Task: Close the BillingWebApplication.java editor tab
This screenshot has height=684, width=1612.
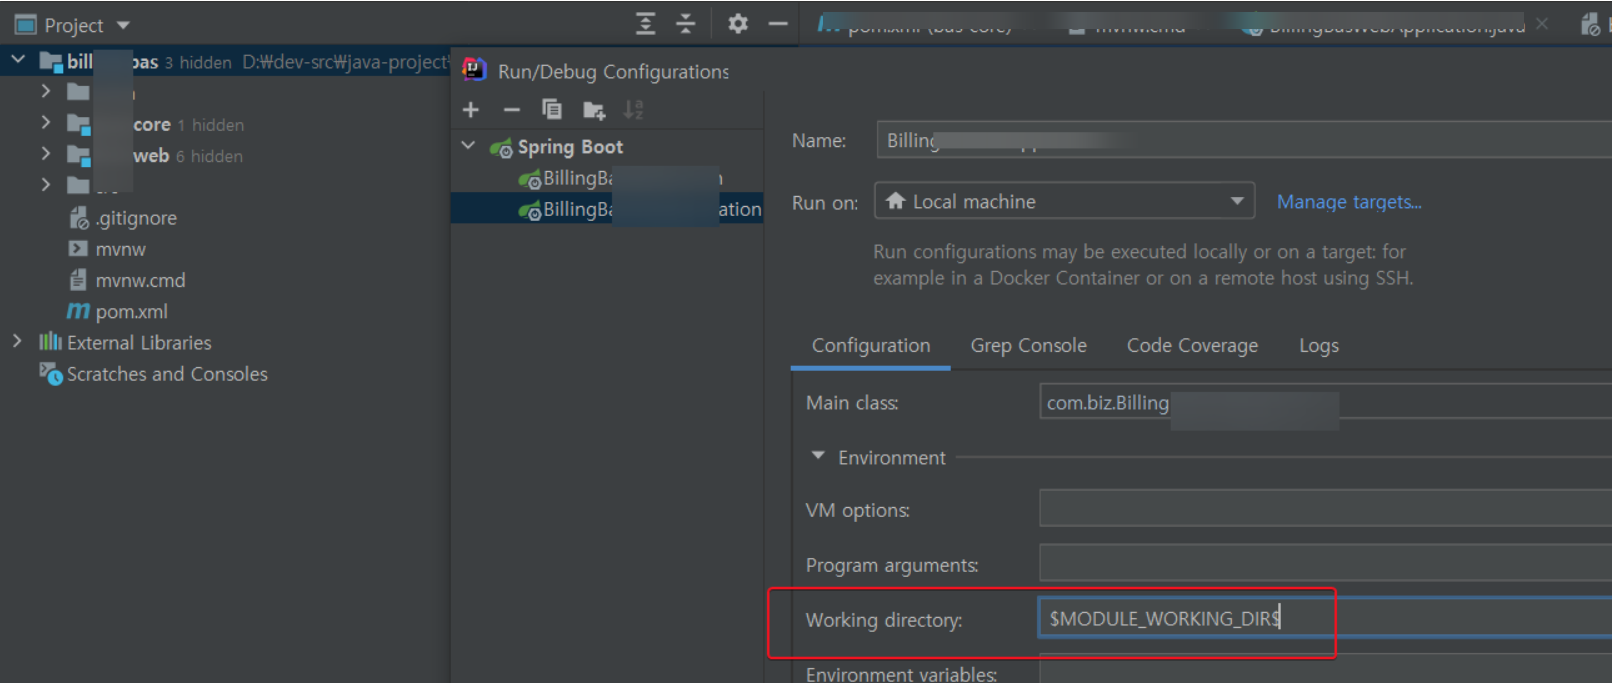Action: pyautogui.click(x=1542, y=23)
